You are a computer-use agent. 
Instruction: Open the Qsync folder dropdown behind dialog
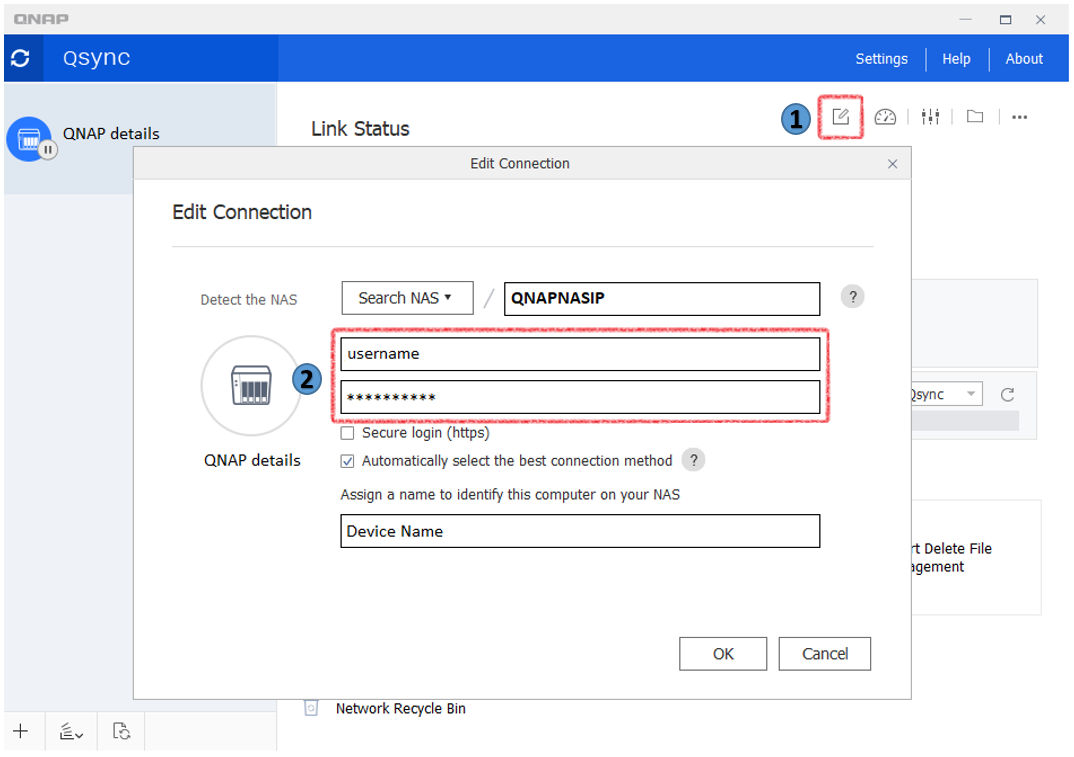[x=946, y=394]
